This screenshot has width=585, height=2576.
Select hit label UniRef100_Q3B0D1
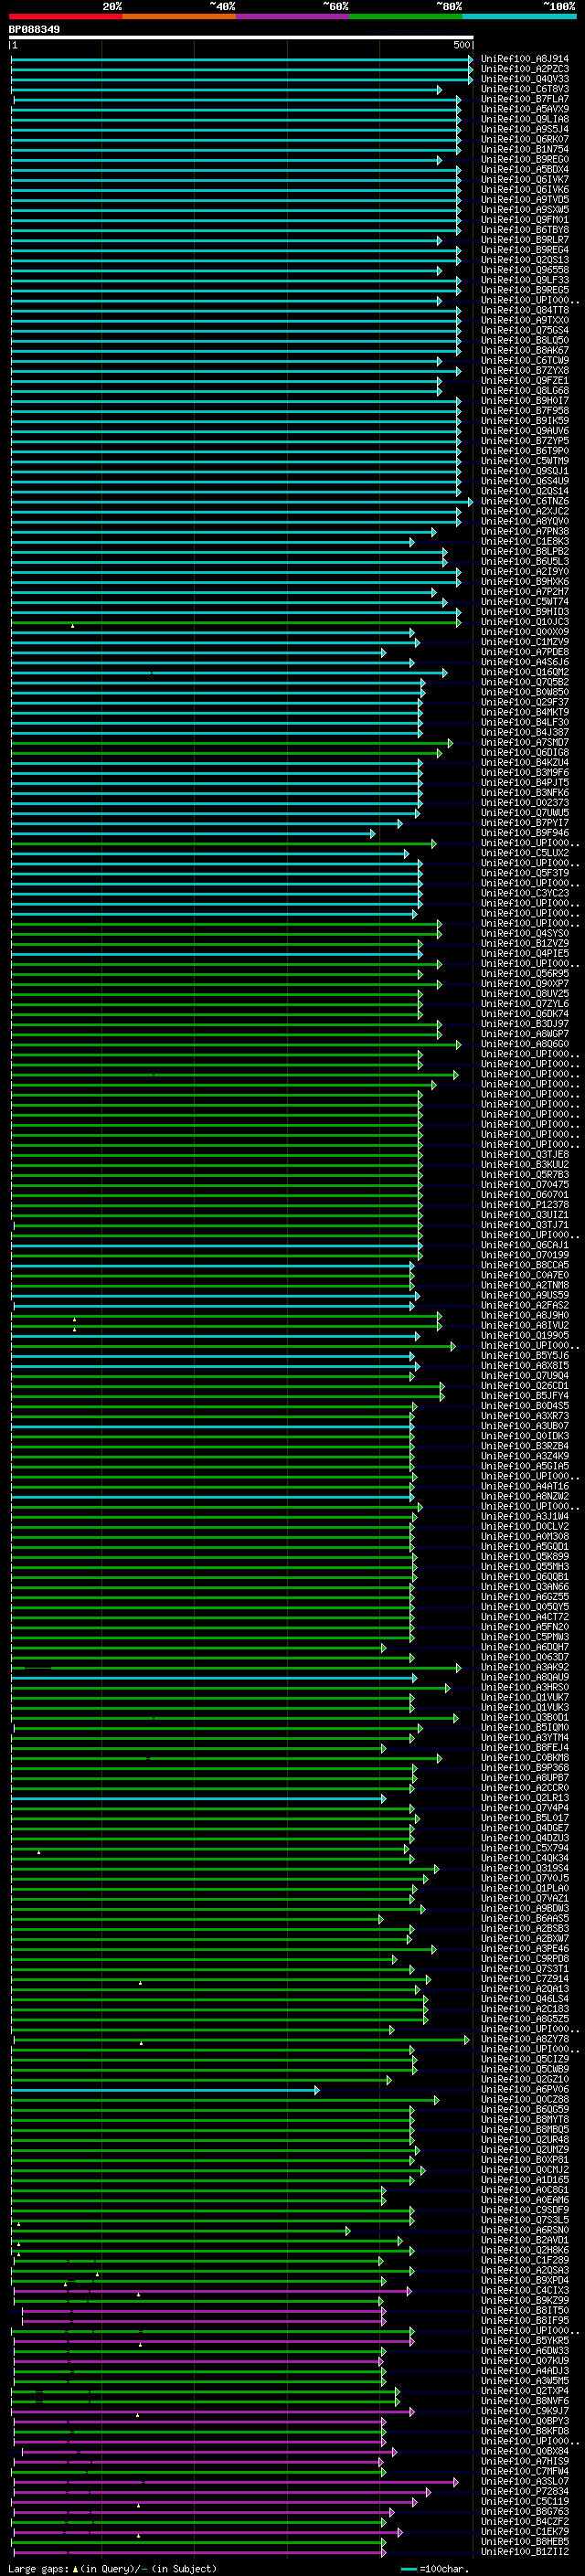(x=525, y=1718)
